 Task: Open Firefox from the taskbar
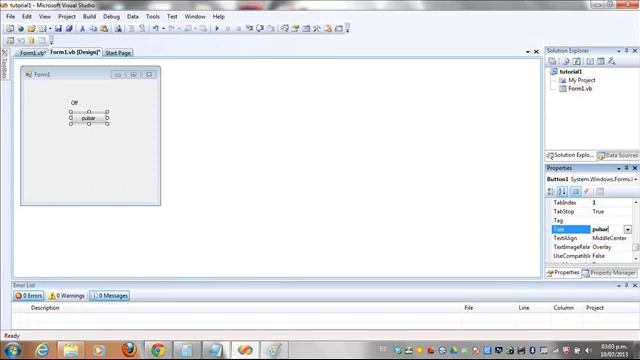[129, 350]
